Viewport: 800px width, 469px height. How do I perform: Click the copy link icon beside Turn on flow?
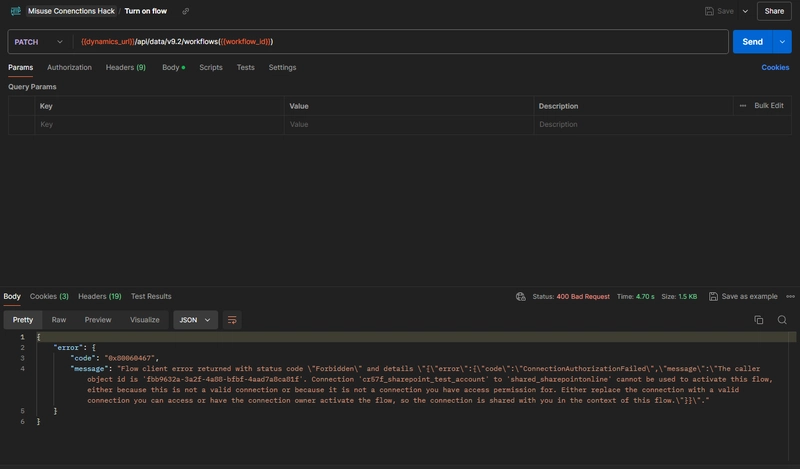point(185,11)
